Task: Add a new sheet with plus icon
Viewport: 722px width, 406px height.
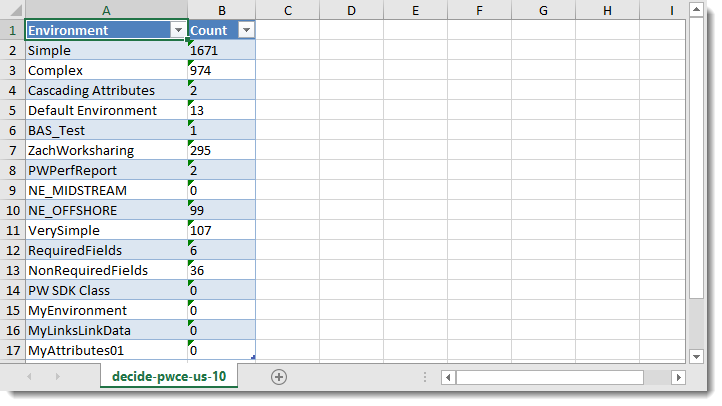Action: (279, 377)
